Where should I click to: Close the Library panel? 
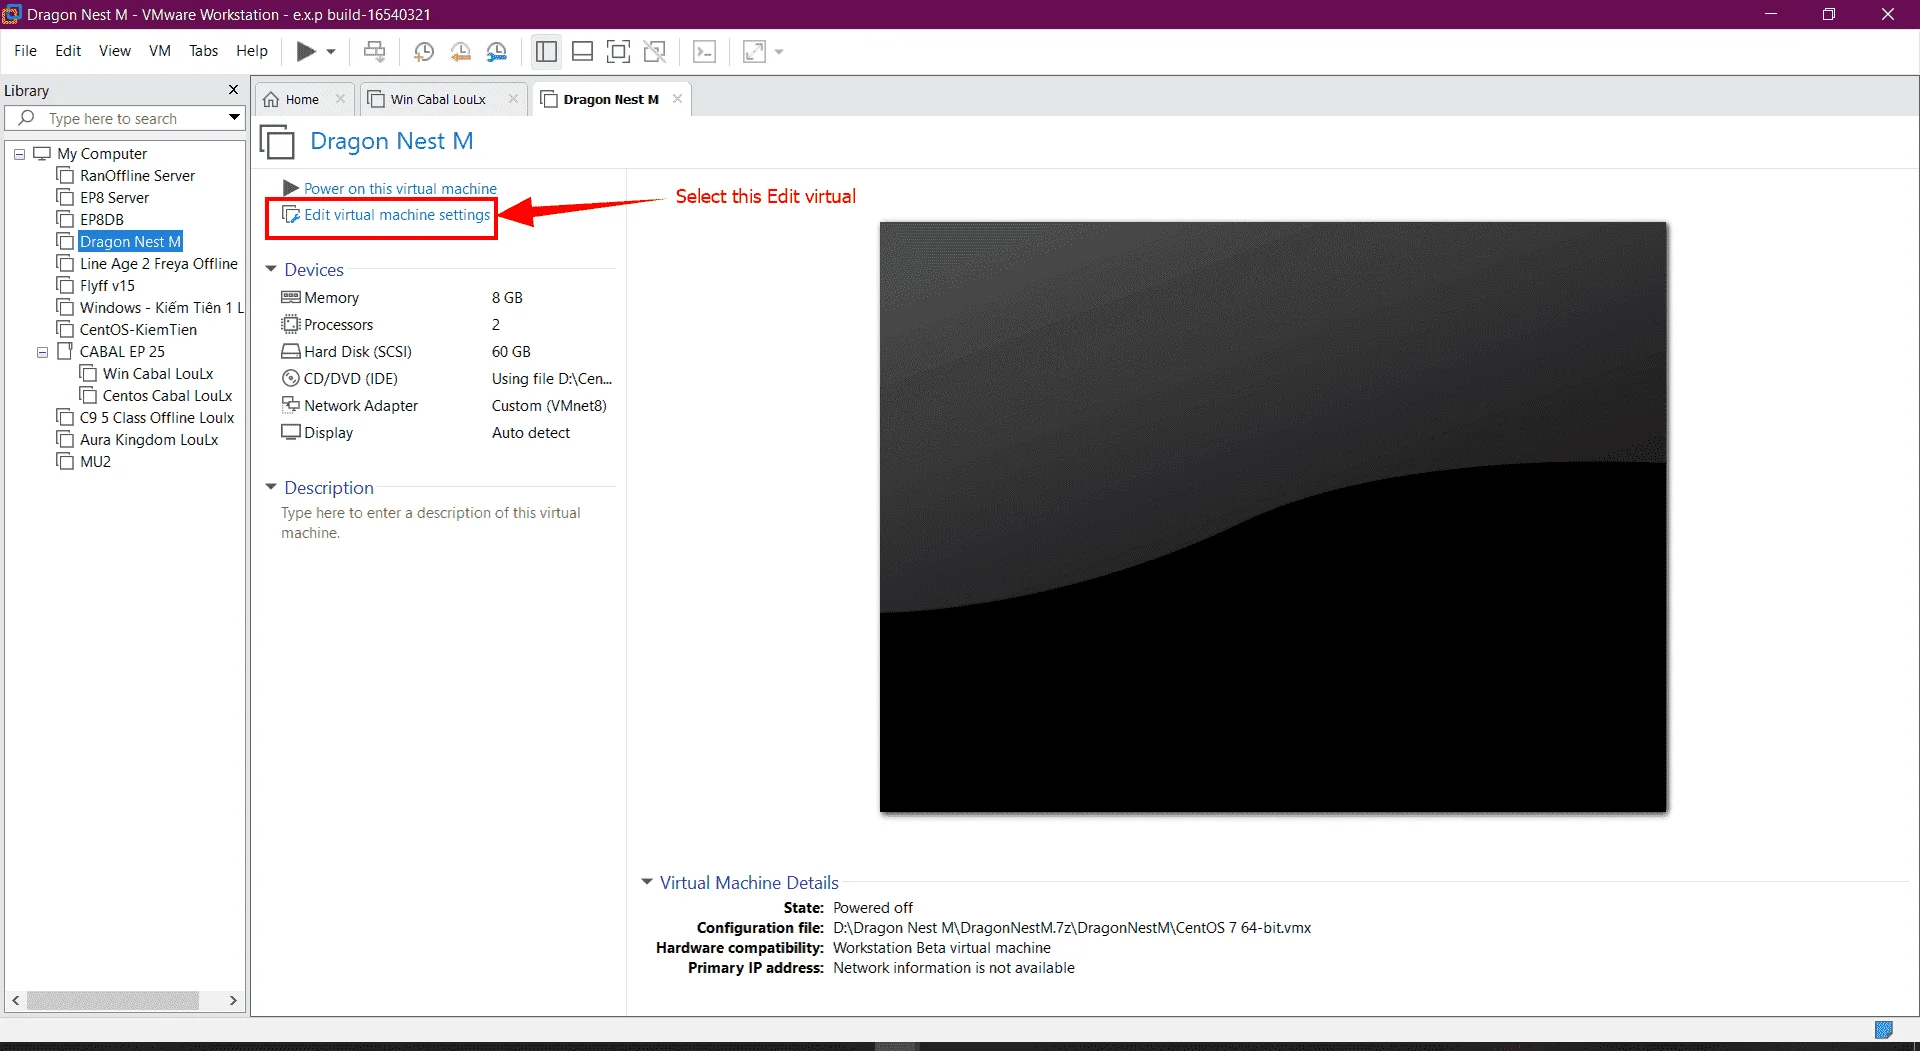234,90
